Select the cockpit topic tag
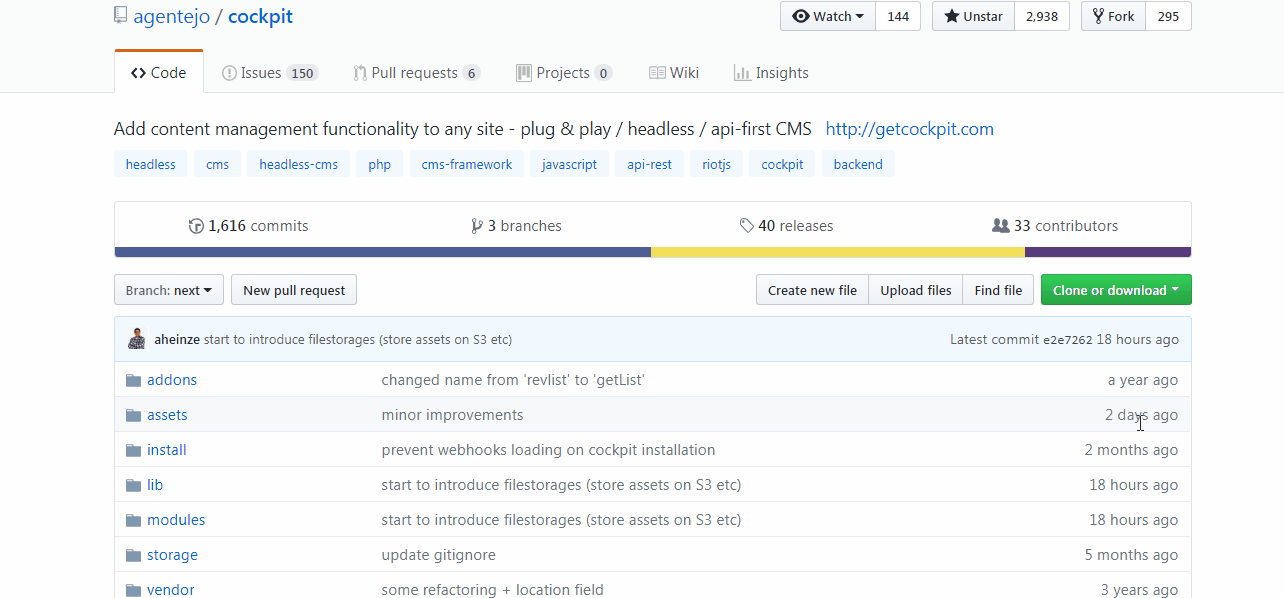 pos(783,164)
